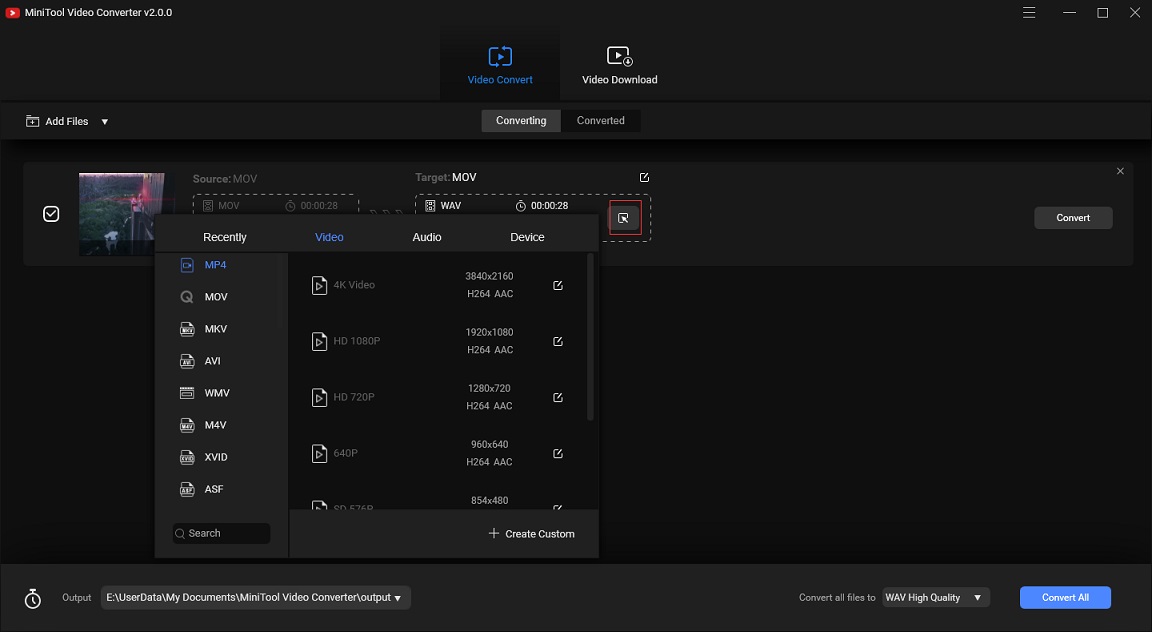Click the Create Custom button
The height and width of the screenshot is (632, 1152).
tap(532, 534)
